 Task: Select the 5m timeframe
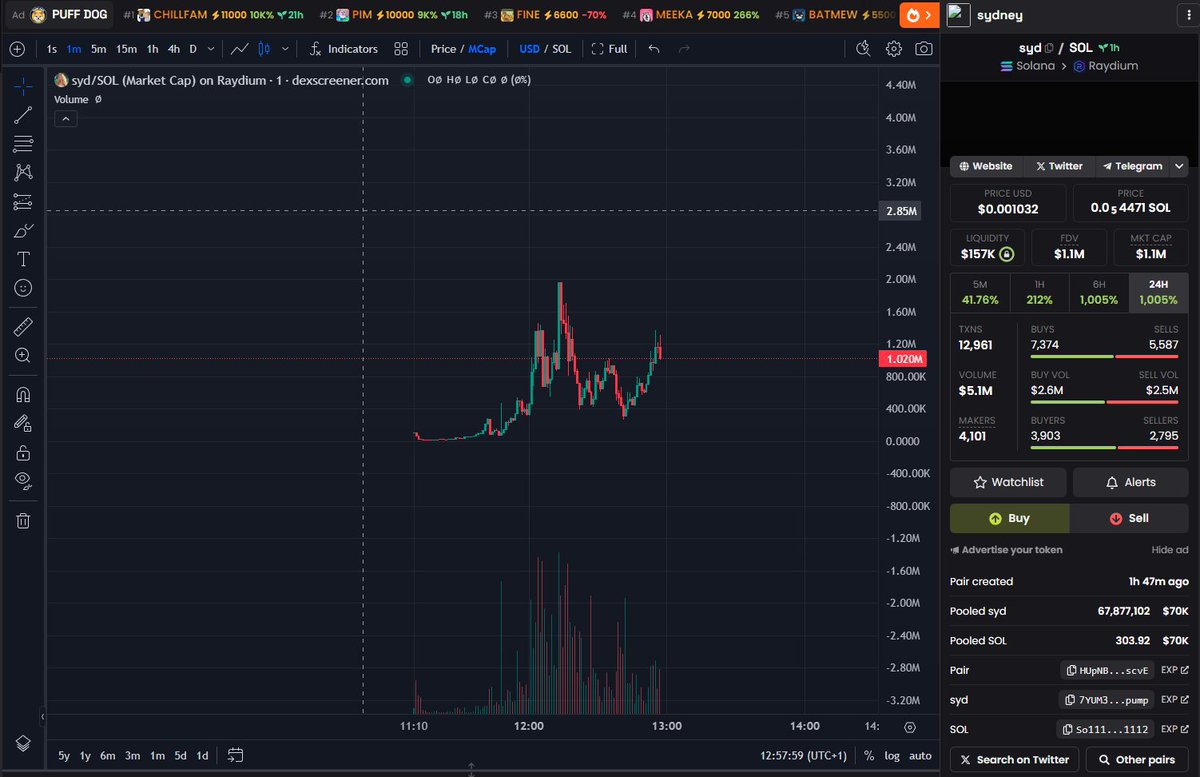[98, 49]
